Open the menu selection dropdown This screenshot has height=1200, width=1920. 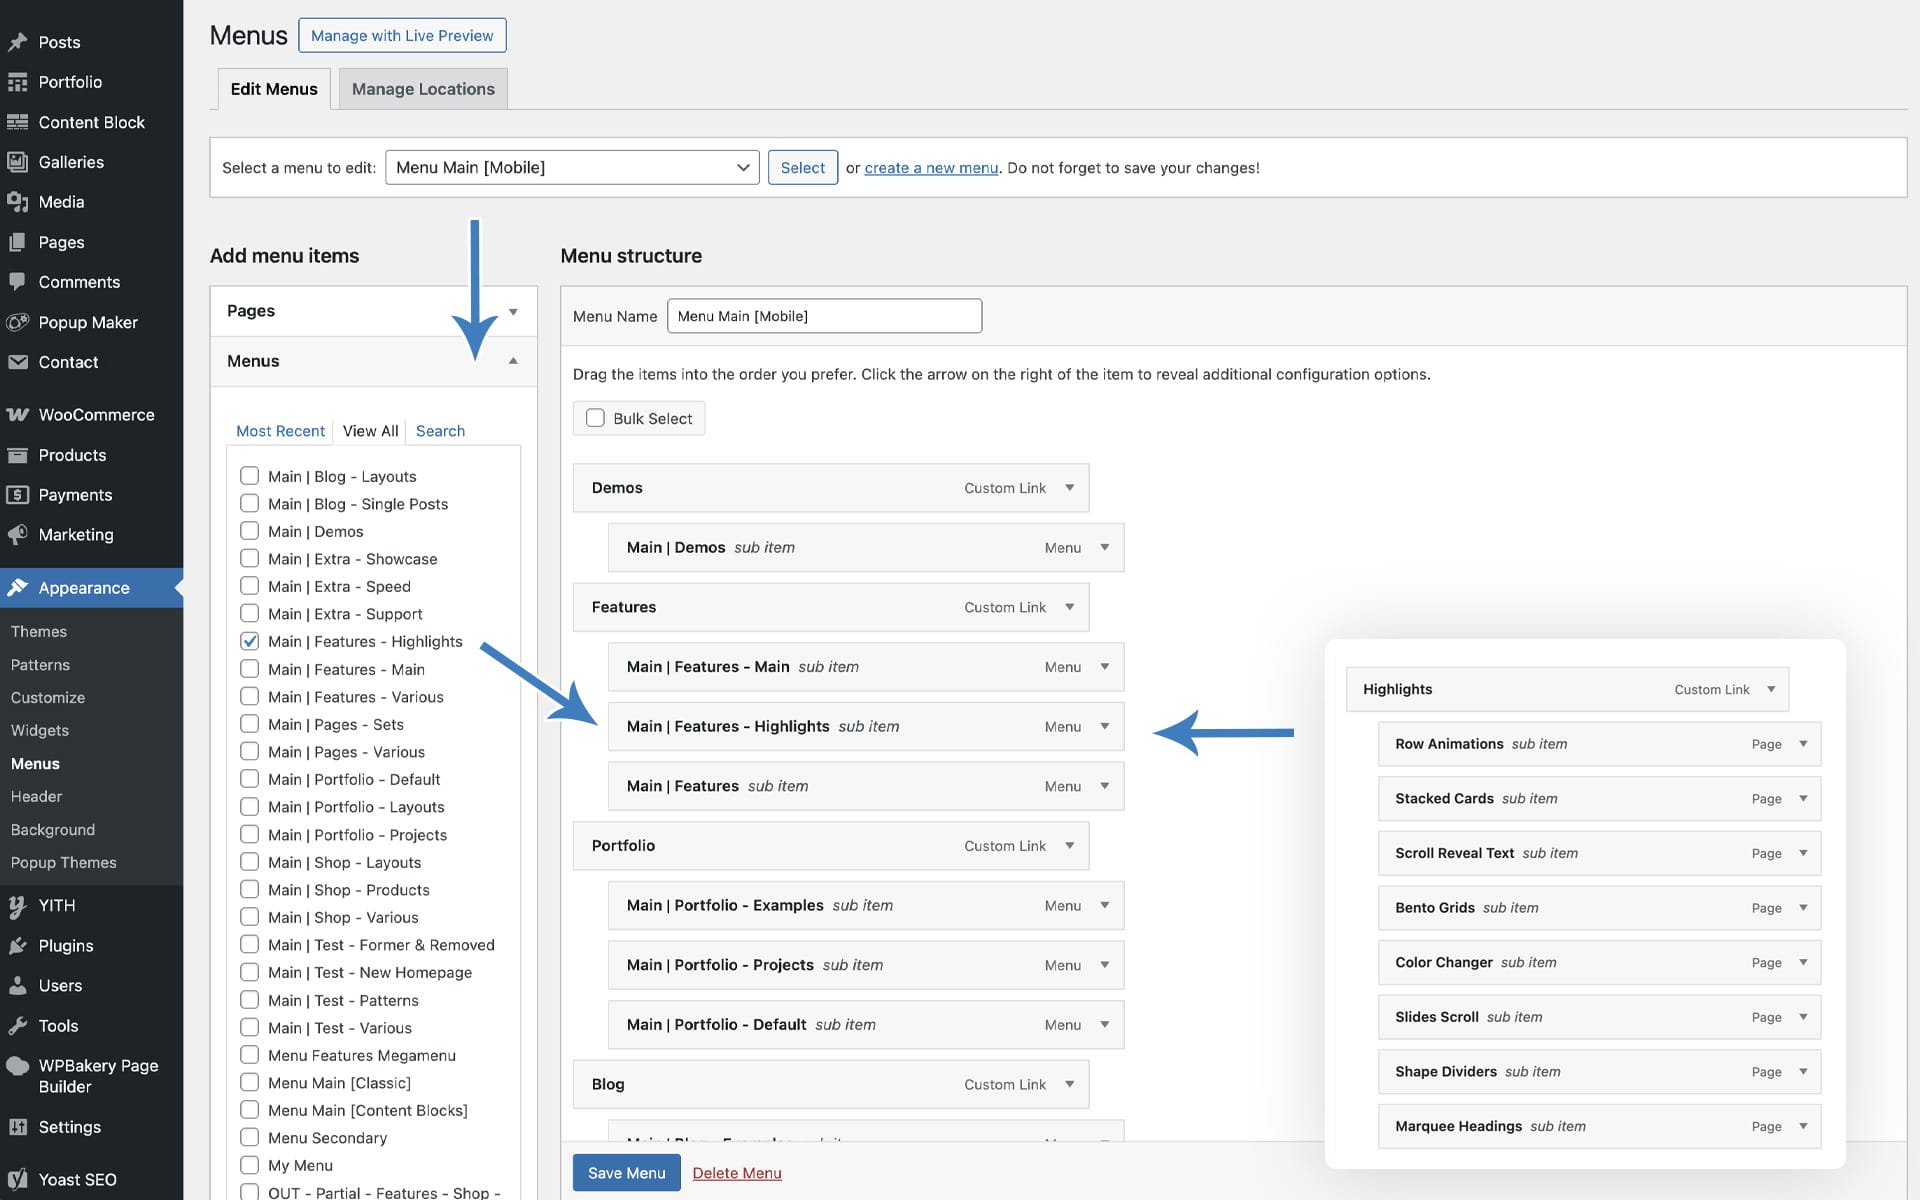[572, 167]
